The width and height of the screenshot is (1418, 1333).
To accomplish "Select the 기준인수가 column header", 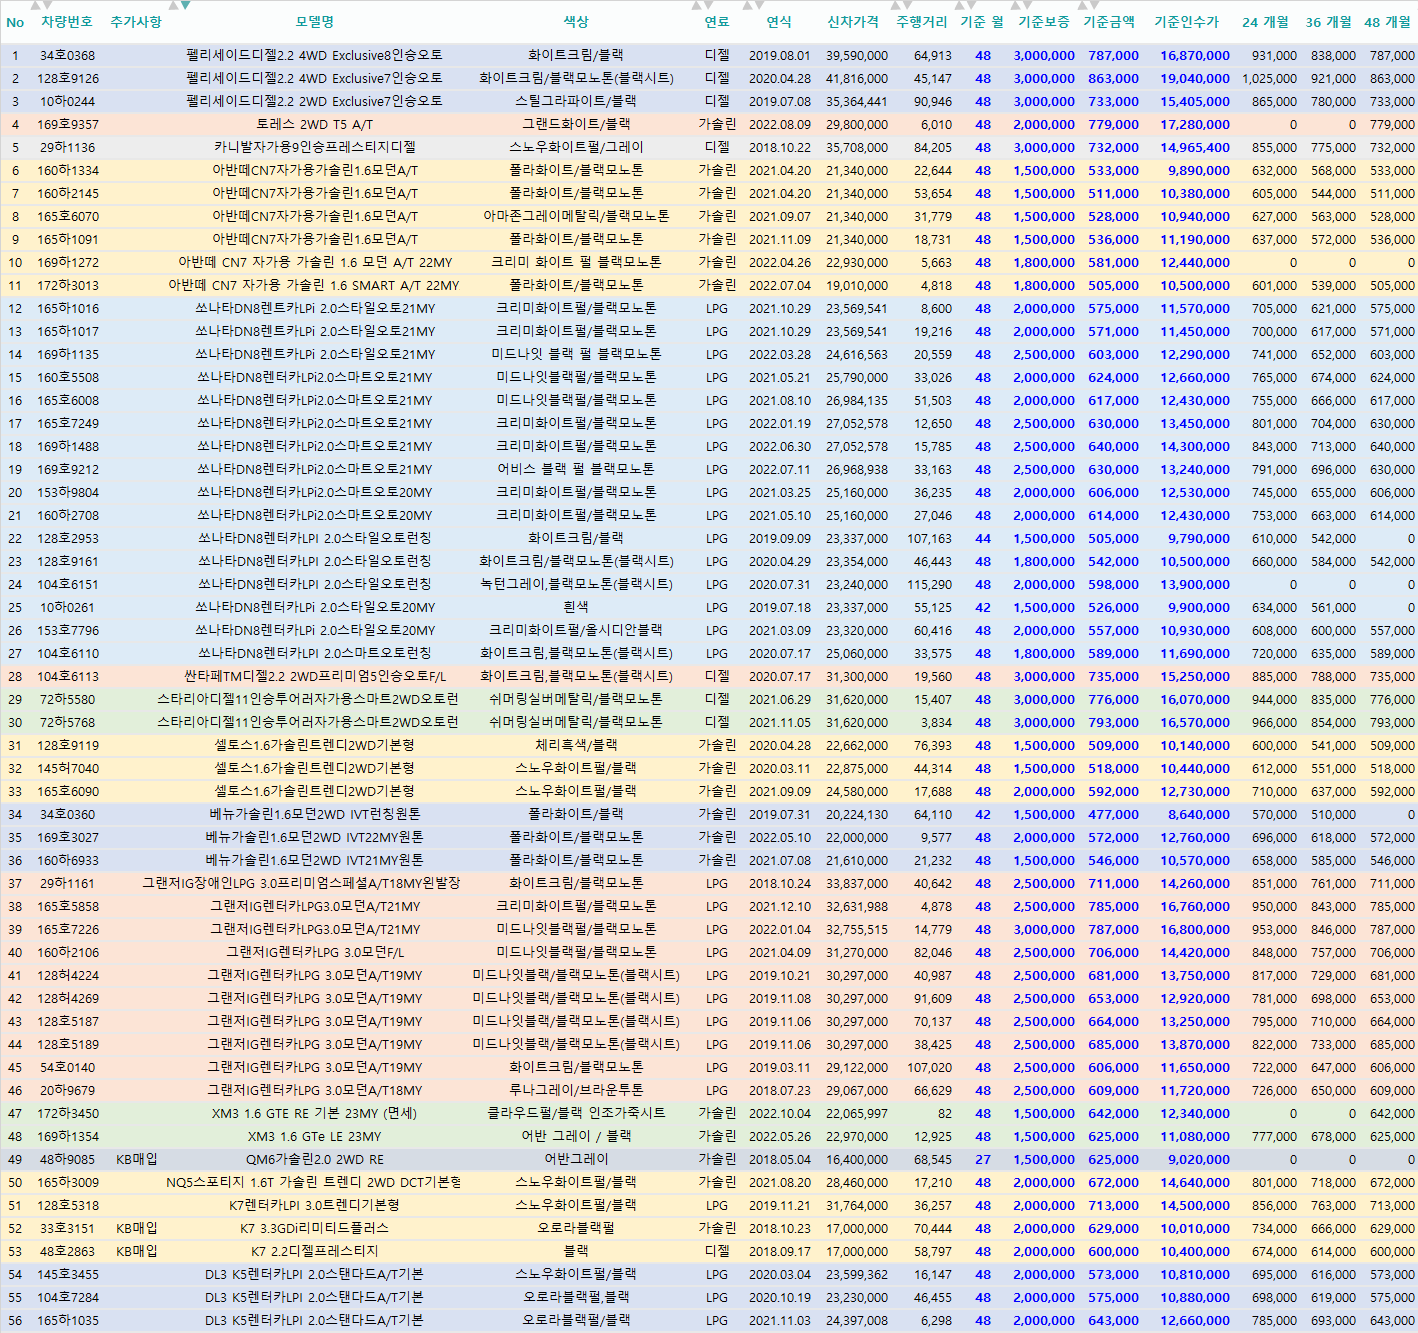I will [1187, 22].
